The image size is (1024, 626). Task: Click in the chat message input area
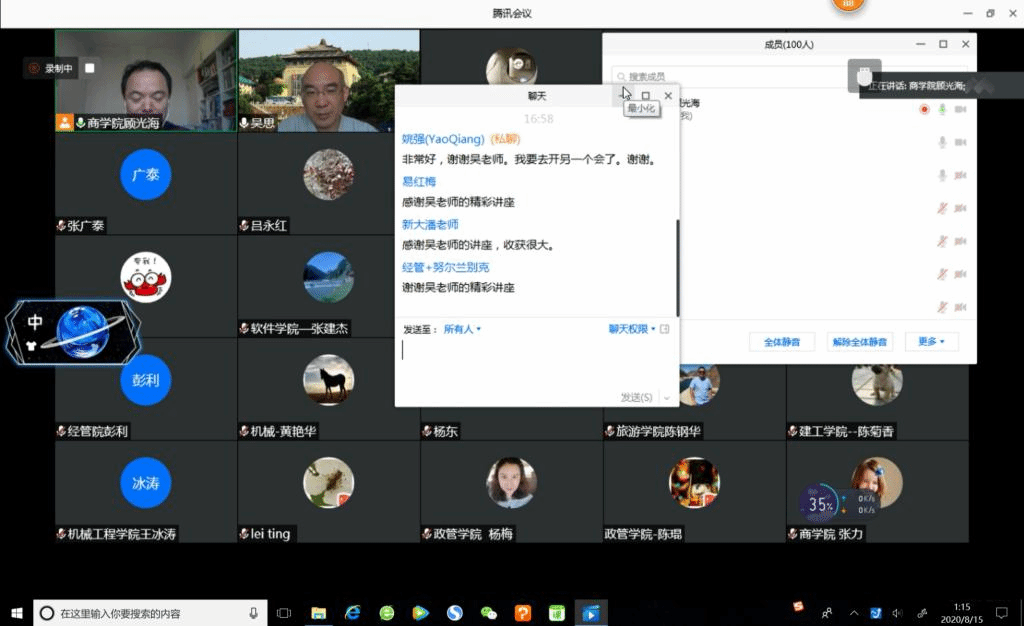537,363
